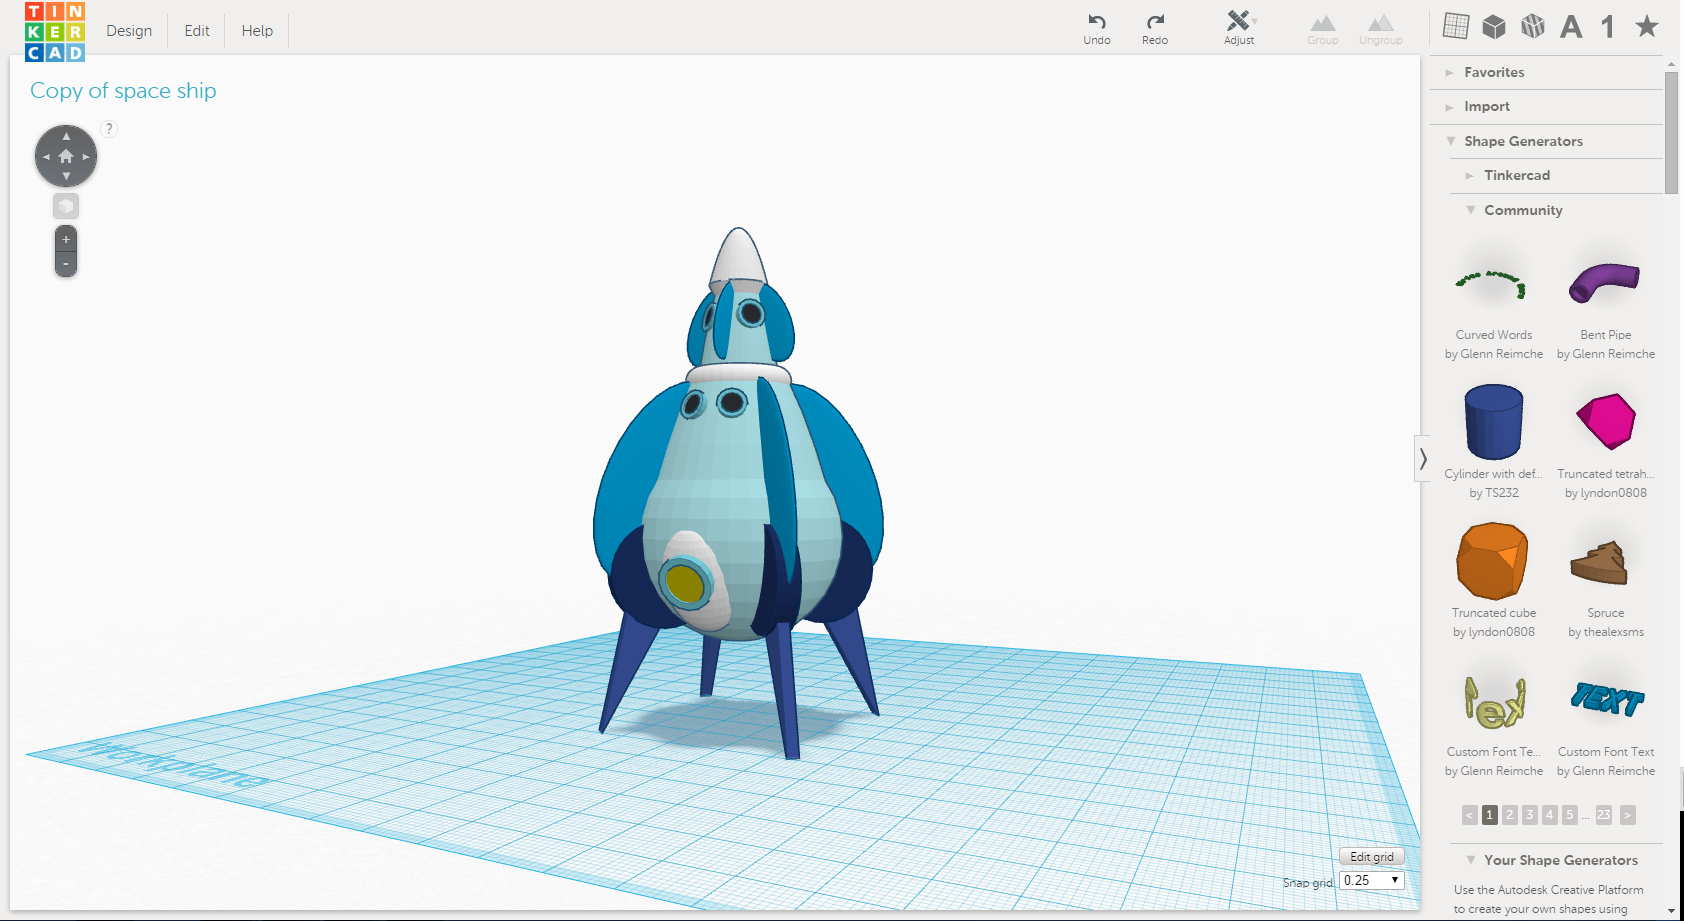Open the Edit menu
This screenshot has width=1684, height=921.
point(197,31)
